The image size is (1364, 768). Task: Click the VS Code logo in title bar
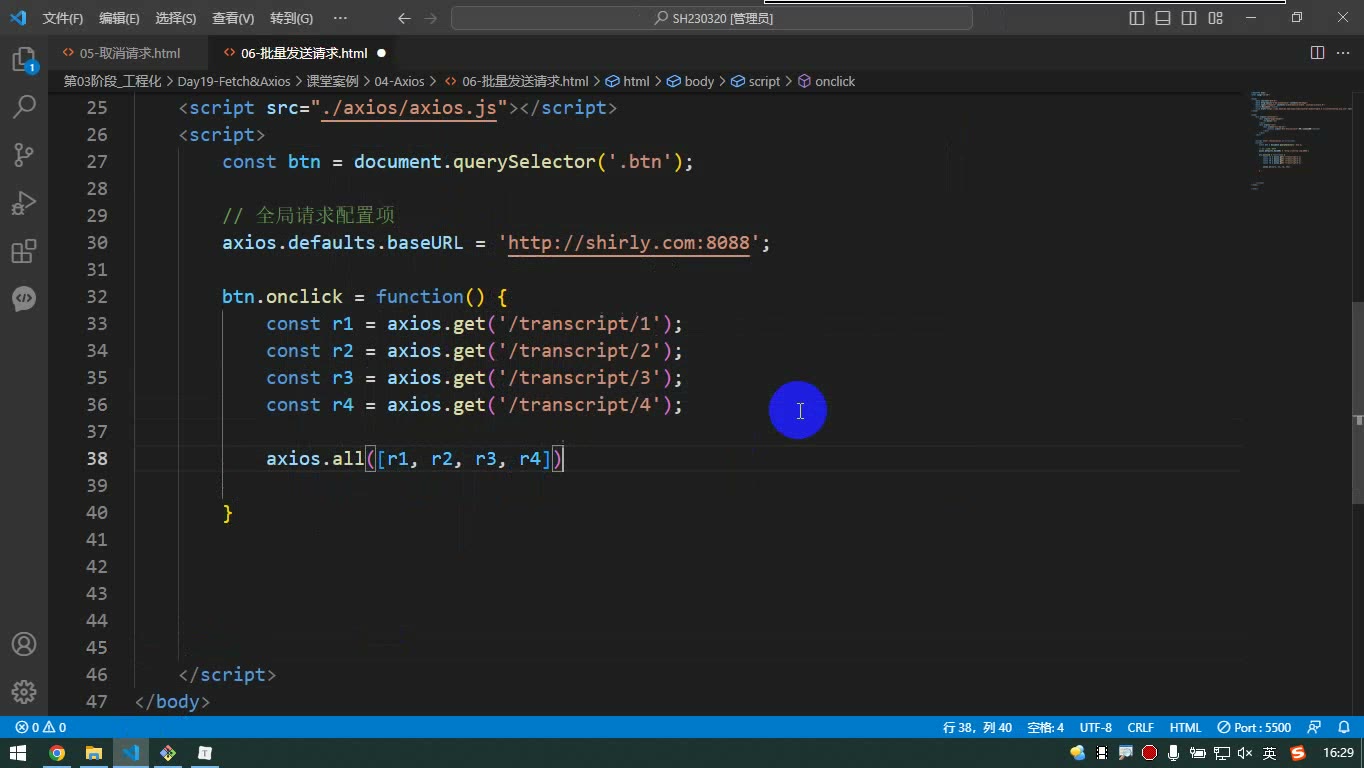(x=18, y=18)
